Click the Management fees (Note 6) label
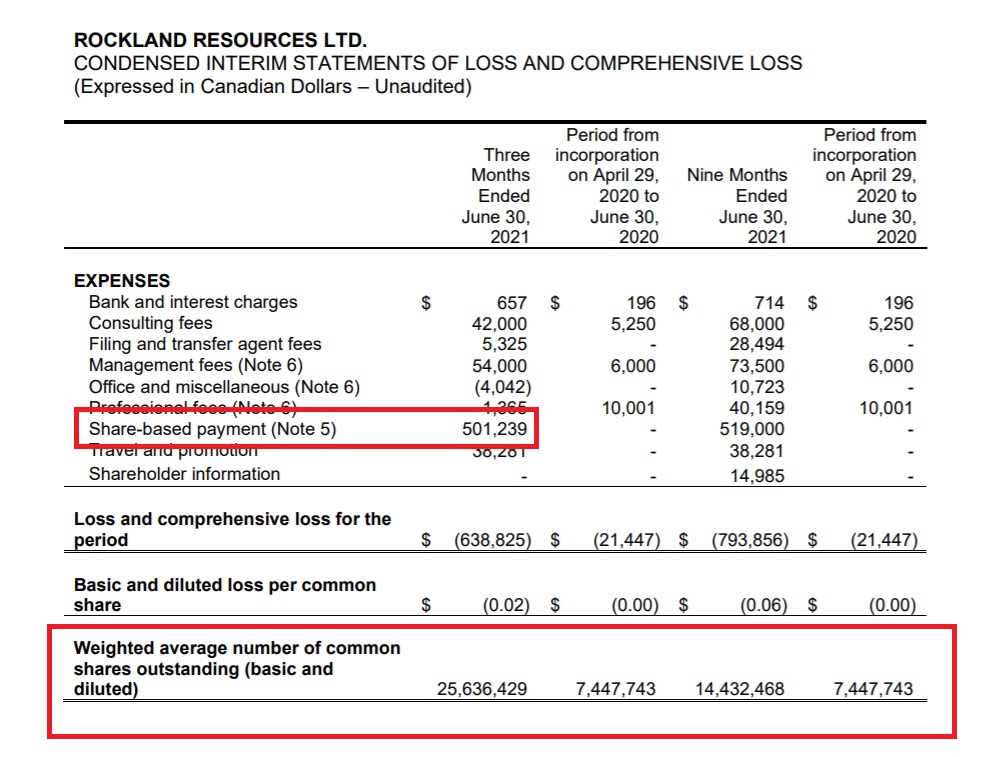This screenshot has width=987, height=757. click(196, 366)
